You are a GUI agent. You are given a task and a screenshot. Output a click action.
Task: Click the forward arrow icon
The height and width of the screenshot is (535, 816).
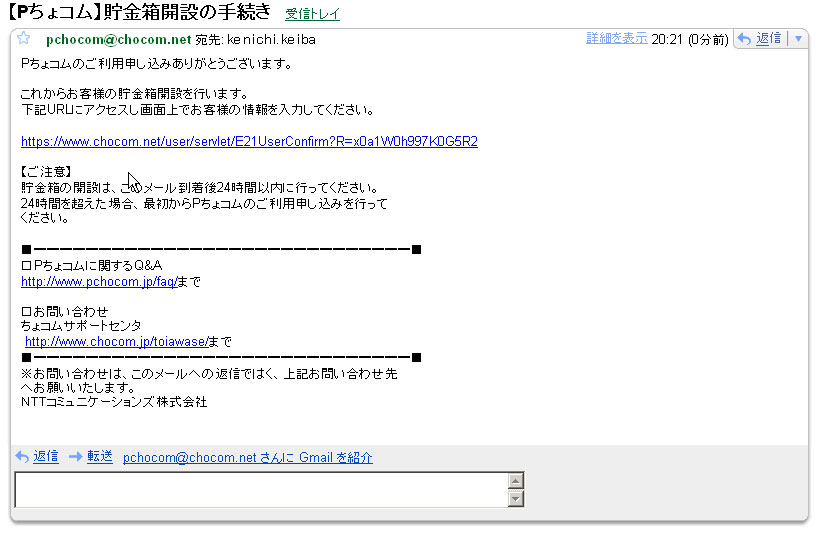pyautogui.click(x=76, y=456)
